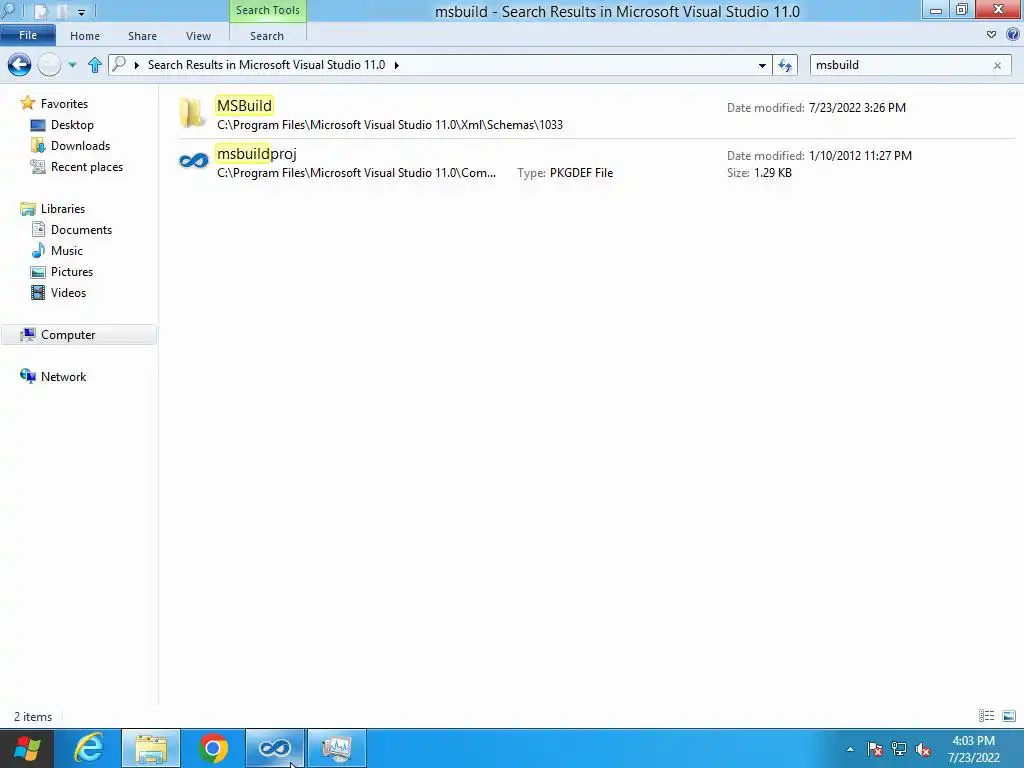Expand the breadcrumb arrow after Visual Studio 11.0
This screenshot has width=1024, height=768.
click(396, 65)
